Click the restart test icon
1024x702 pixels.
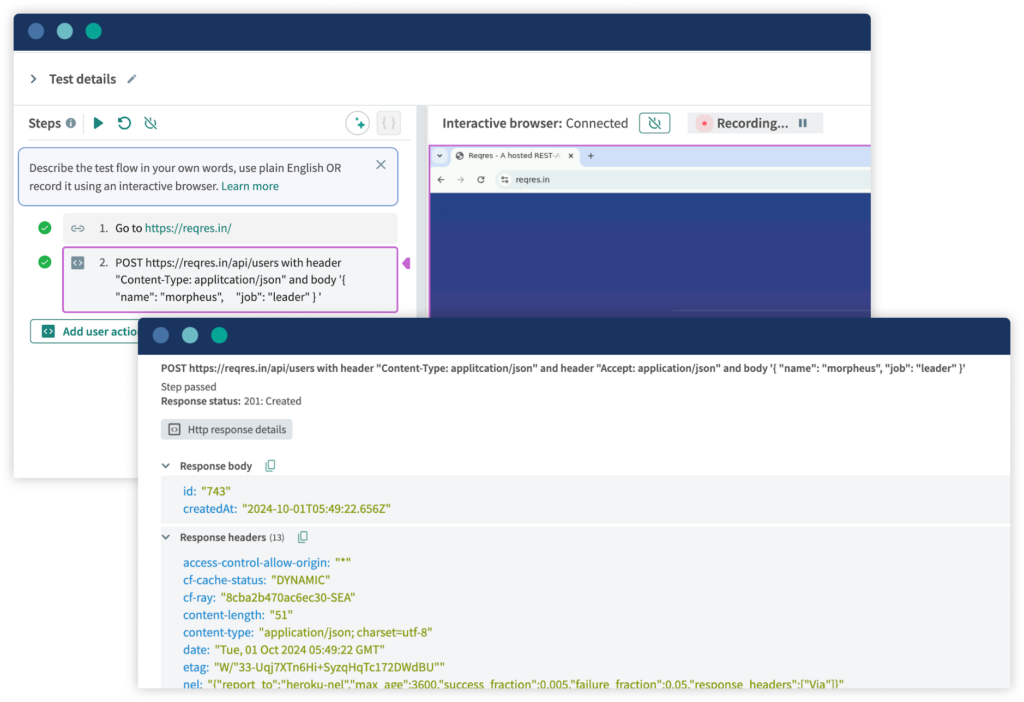125,122
